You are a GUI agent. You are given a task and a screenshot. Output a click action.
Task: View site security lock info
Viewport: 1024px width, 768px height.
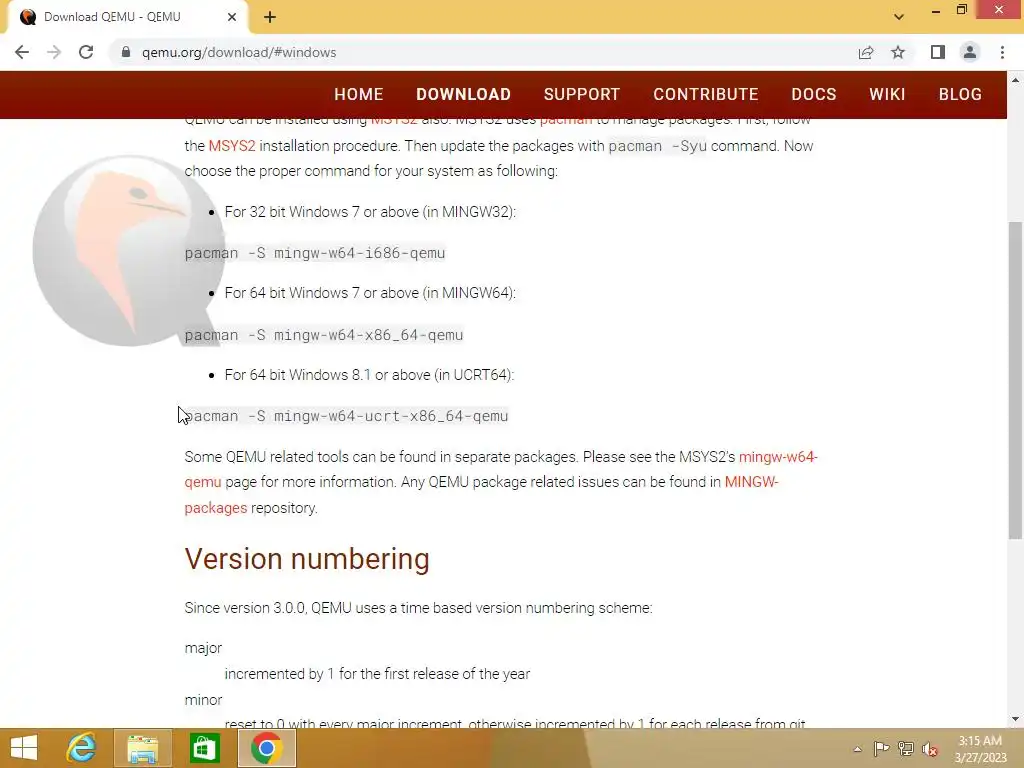[x=126, y=52]
